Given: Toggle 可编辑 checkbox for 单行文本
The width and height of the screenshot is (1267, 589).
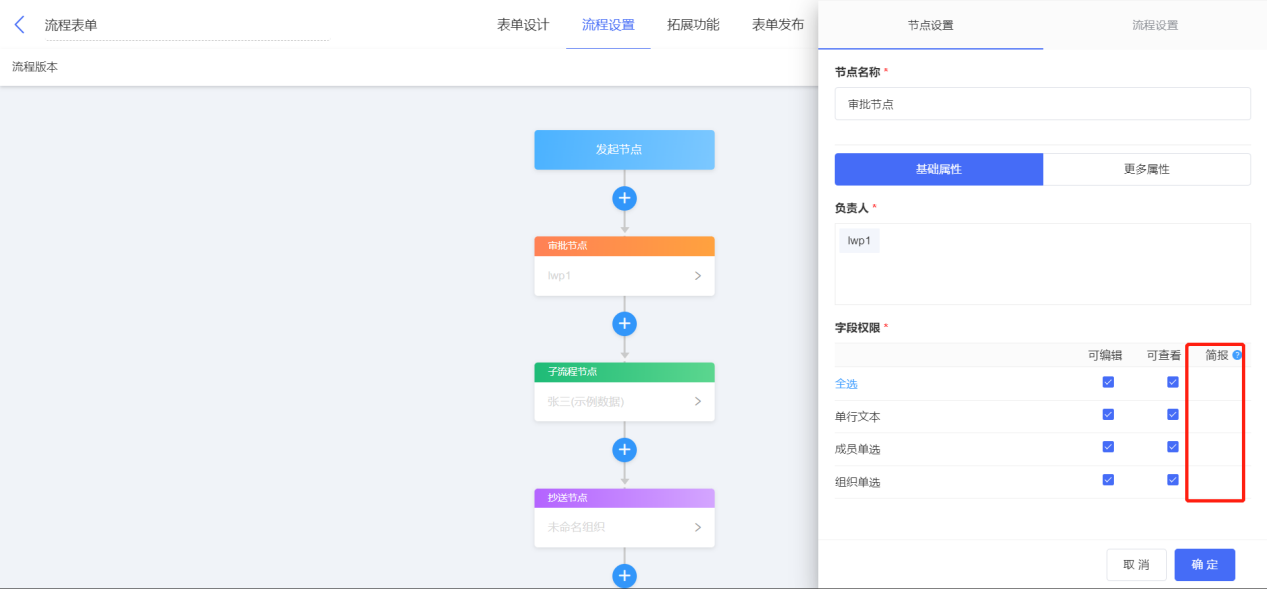Looking at the screenshot, I should click(x=1108, y=415).
